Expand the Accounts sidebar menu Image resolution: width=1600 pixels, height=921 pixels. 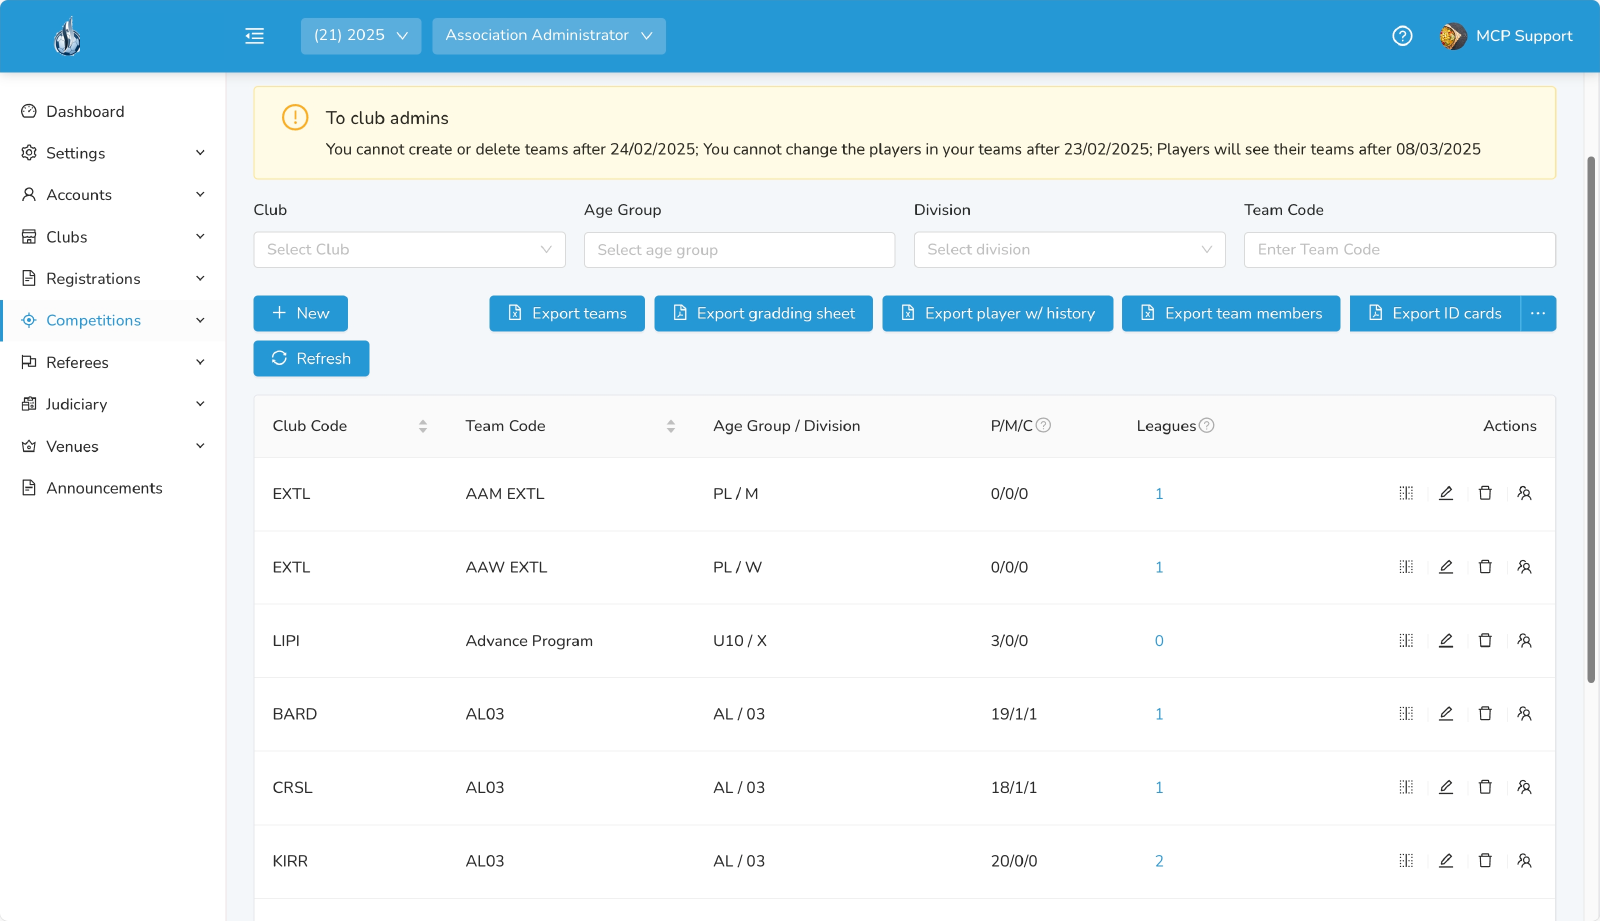click(113, 195)
